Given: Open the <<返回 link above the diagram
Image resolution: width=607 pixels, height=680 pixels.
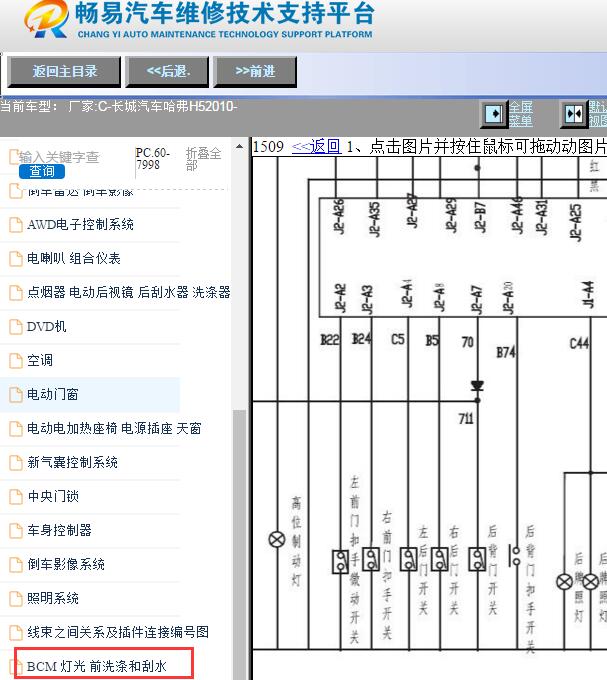Looking at the screenshot, I should [x=316, y=147].
